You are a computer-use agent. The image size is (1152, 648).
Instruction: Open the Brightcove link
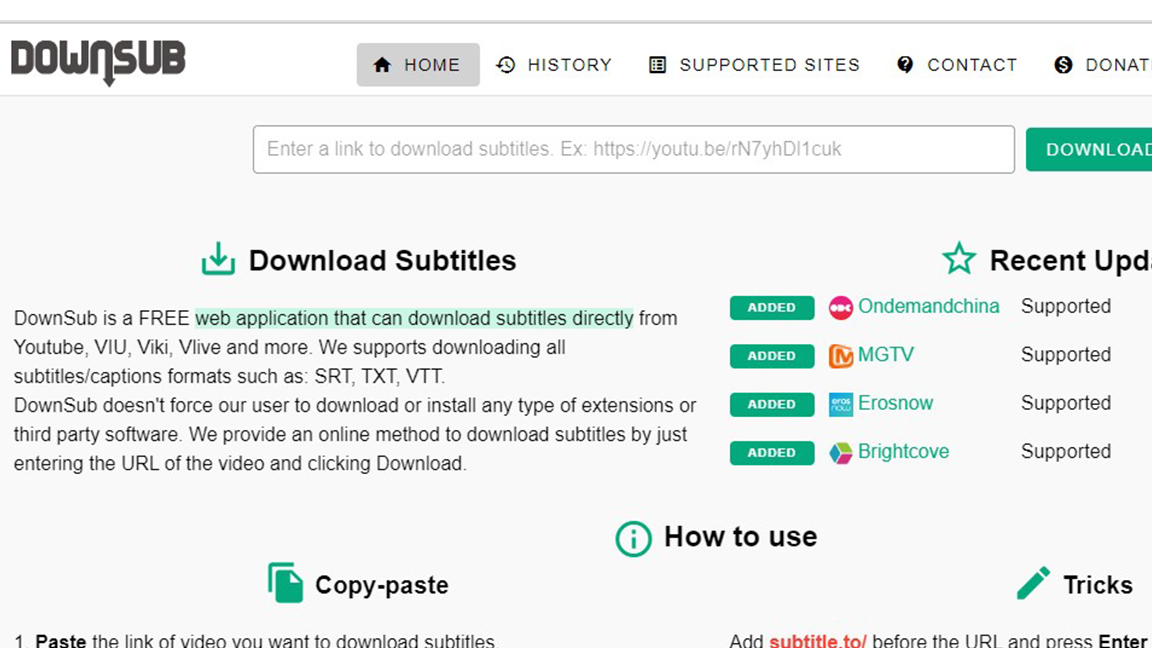click(904, 452)
